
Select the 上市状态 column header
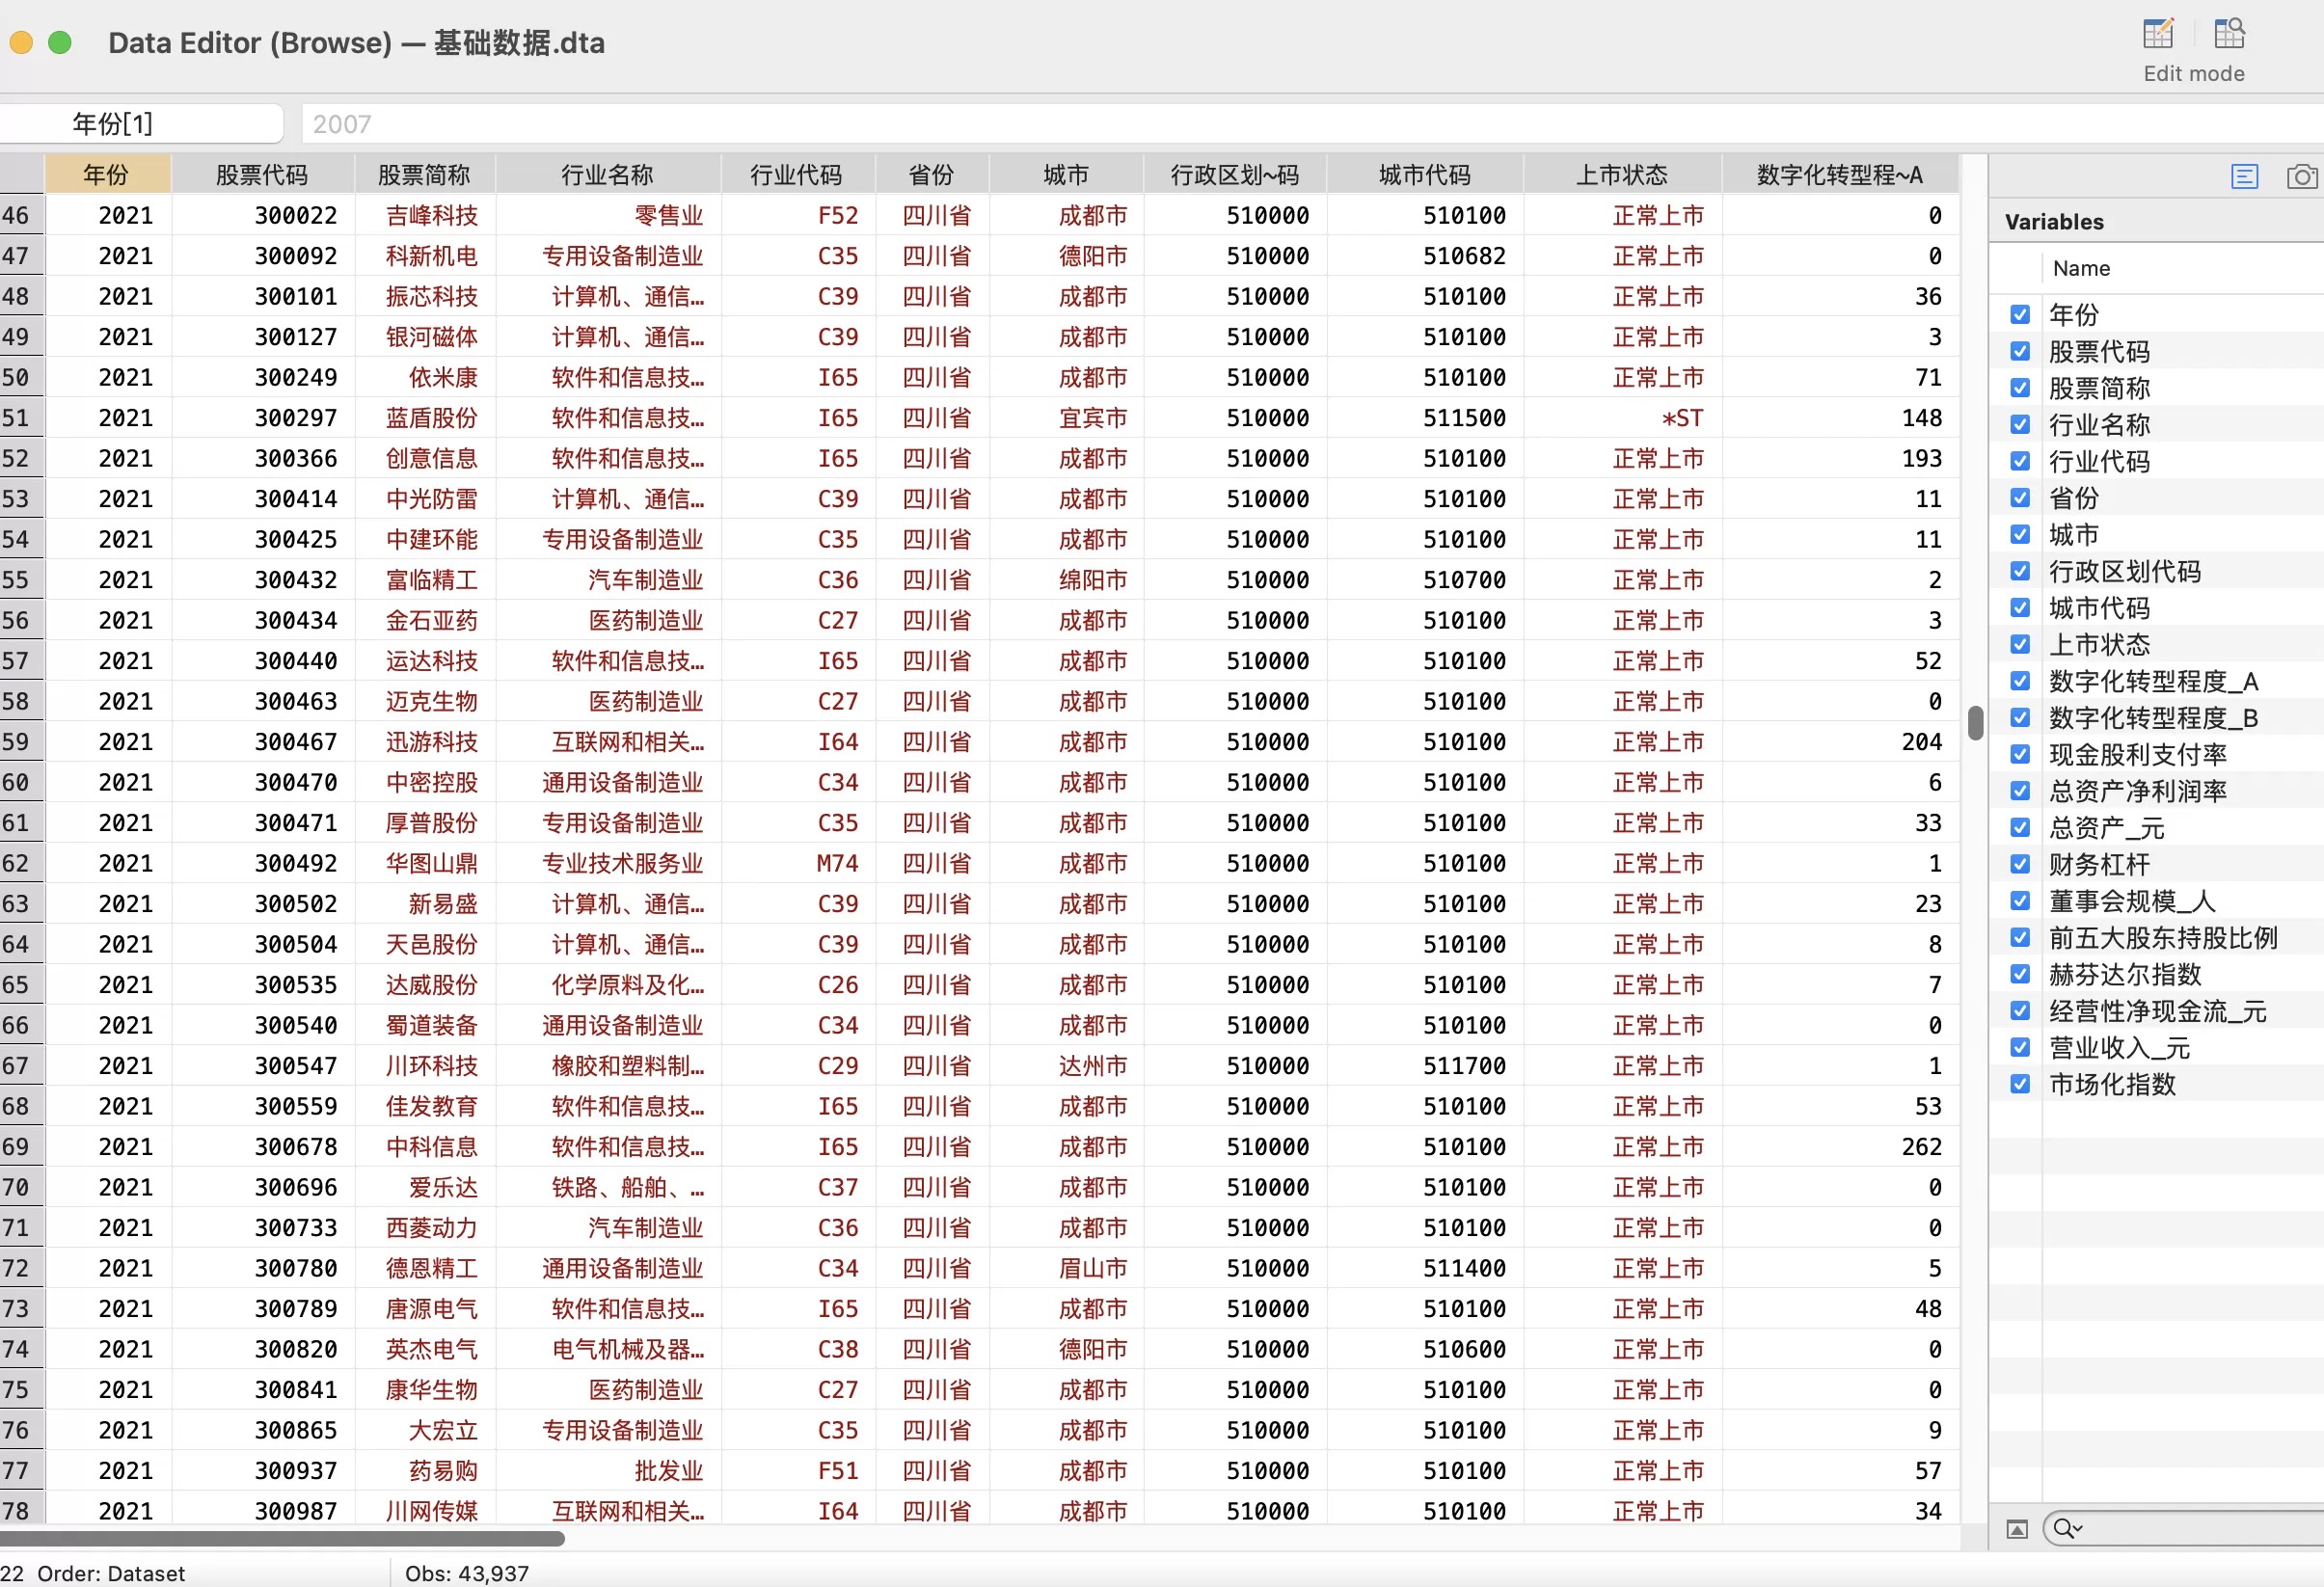1621,175
